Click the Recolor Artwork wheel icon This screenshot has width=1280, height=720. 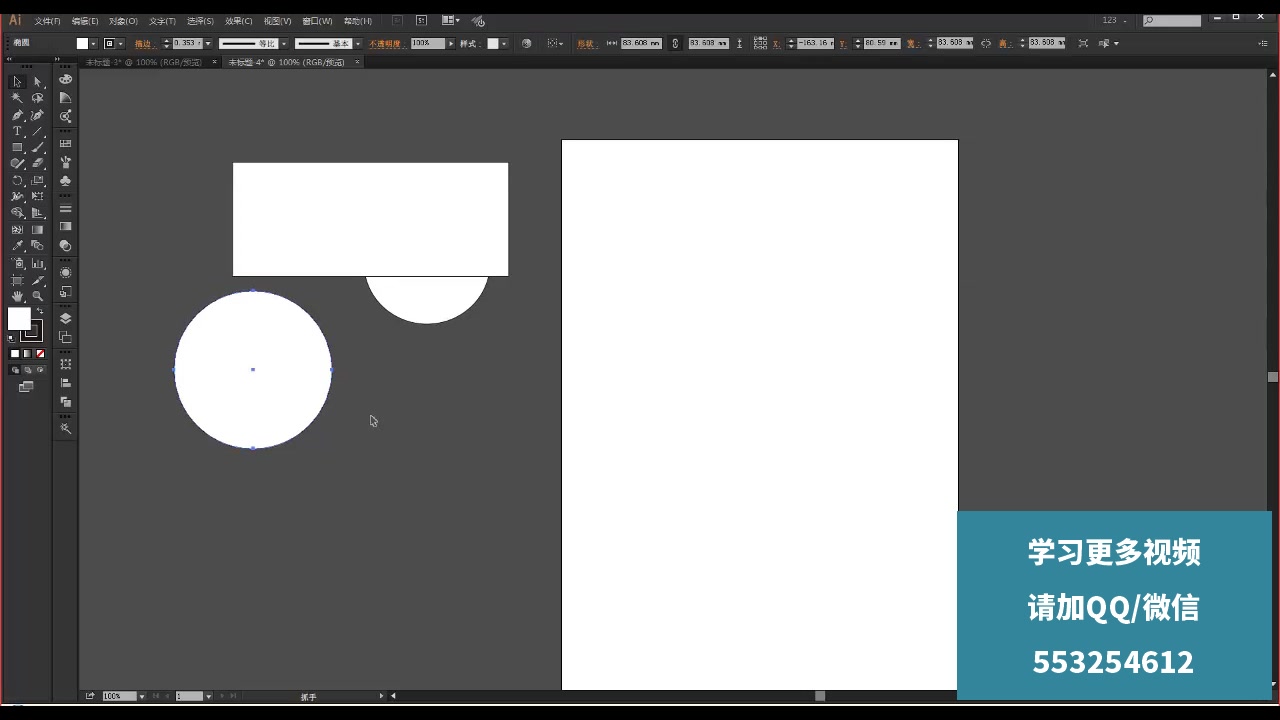click(526, 43)
